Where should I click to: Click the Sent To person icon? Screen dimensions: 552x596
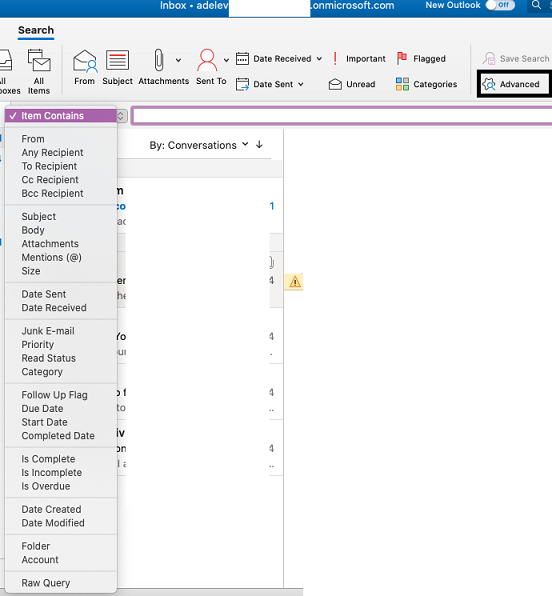(x=207, y=60)
